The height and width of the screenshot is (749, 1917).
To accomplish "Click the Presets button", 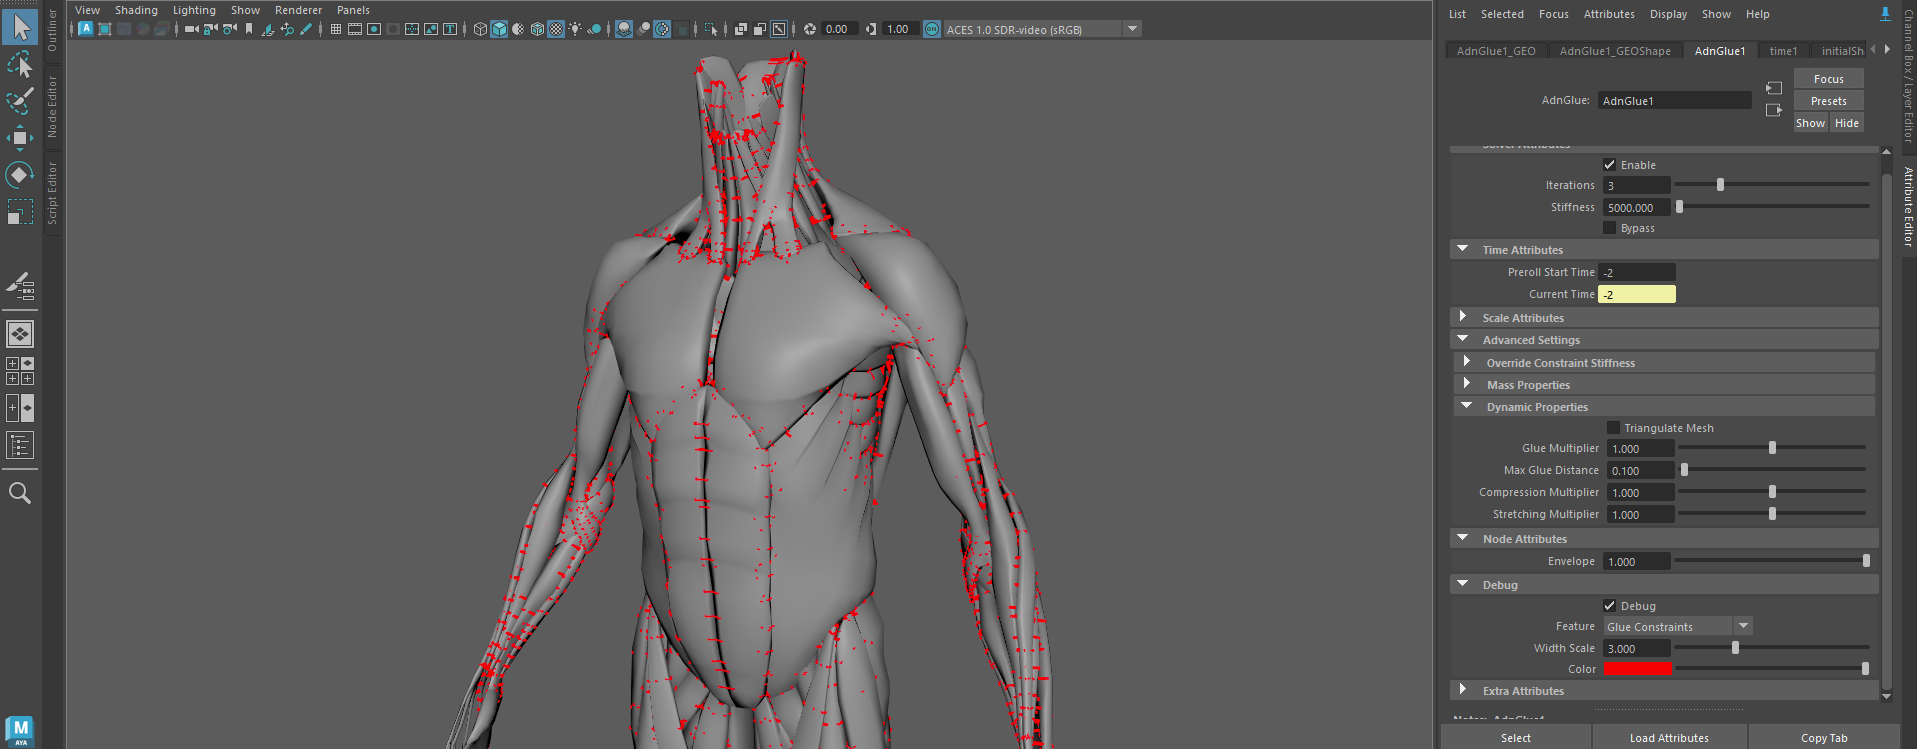I will 1828,101.
